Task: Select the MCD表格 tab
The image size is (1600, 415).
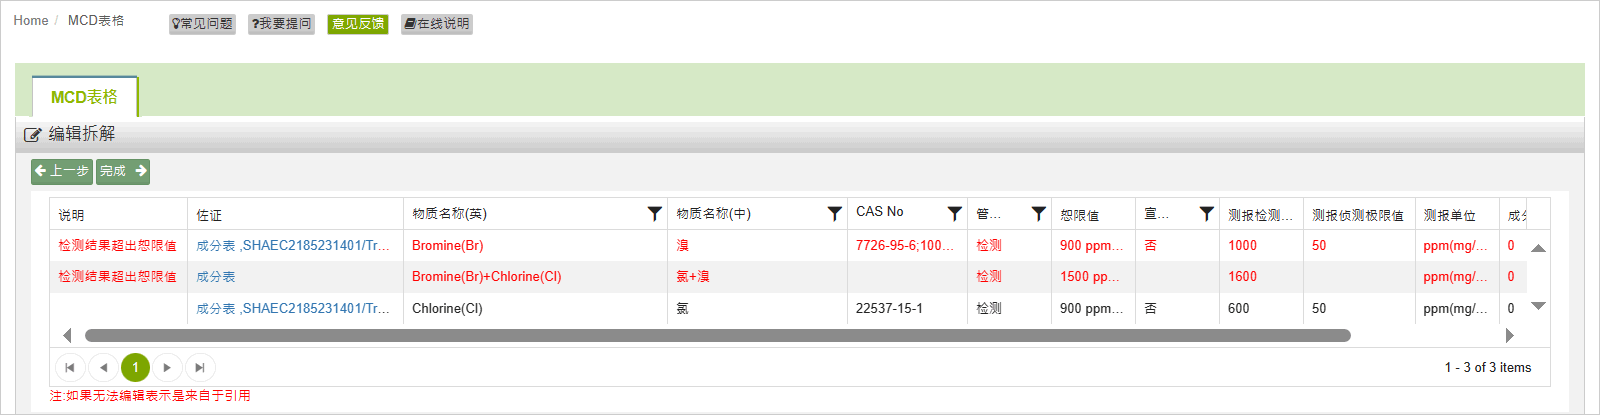Action: (85, 97)
